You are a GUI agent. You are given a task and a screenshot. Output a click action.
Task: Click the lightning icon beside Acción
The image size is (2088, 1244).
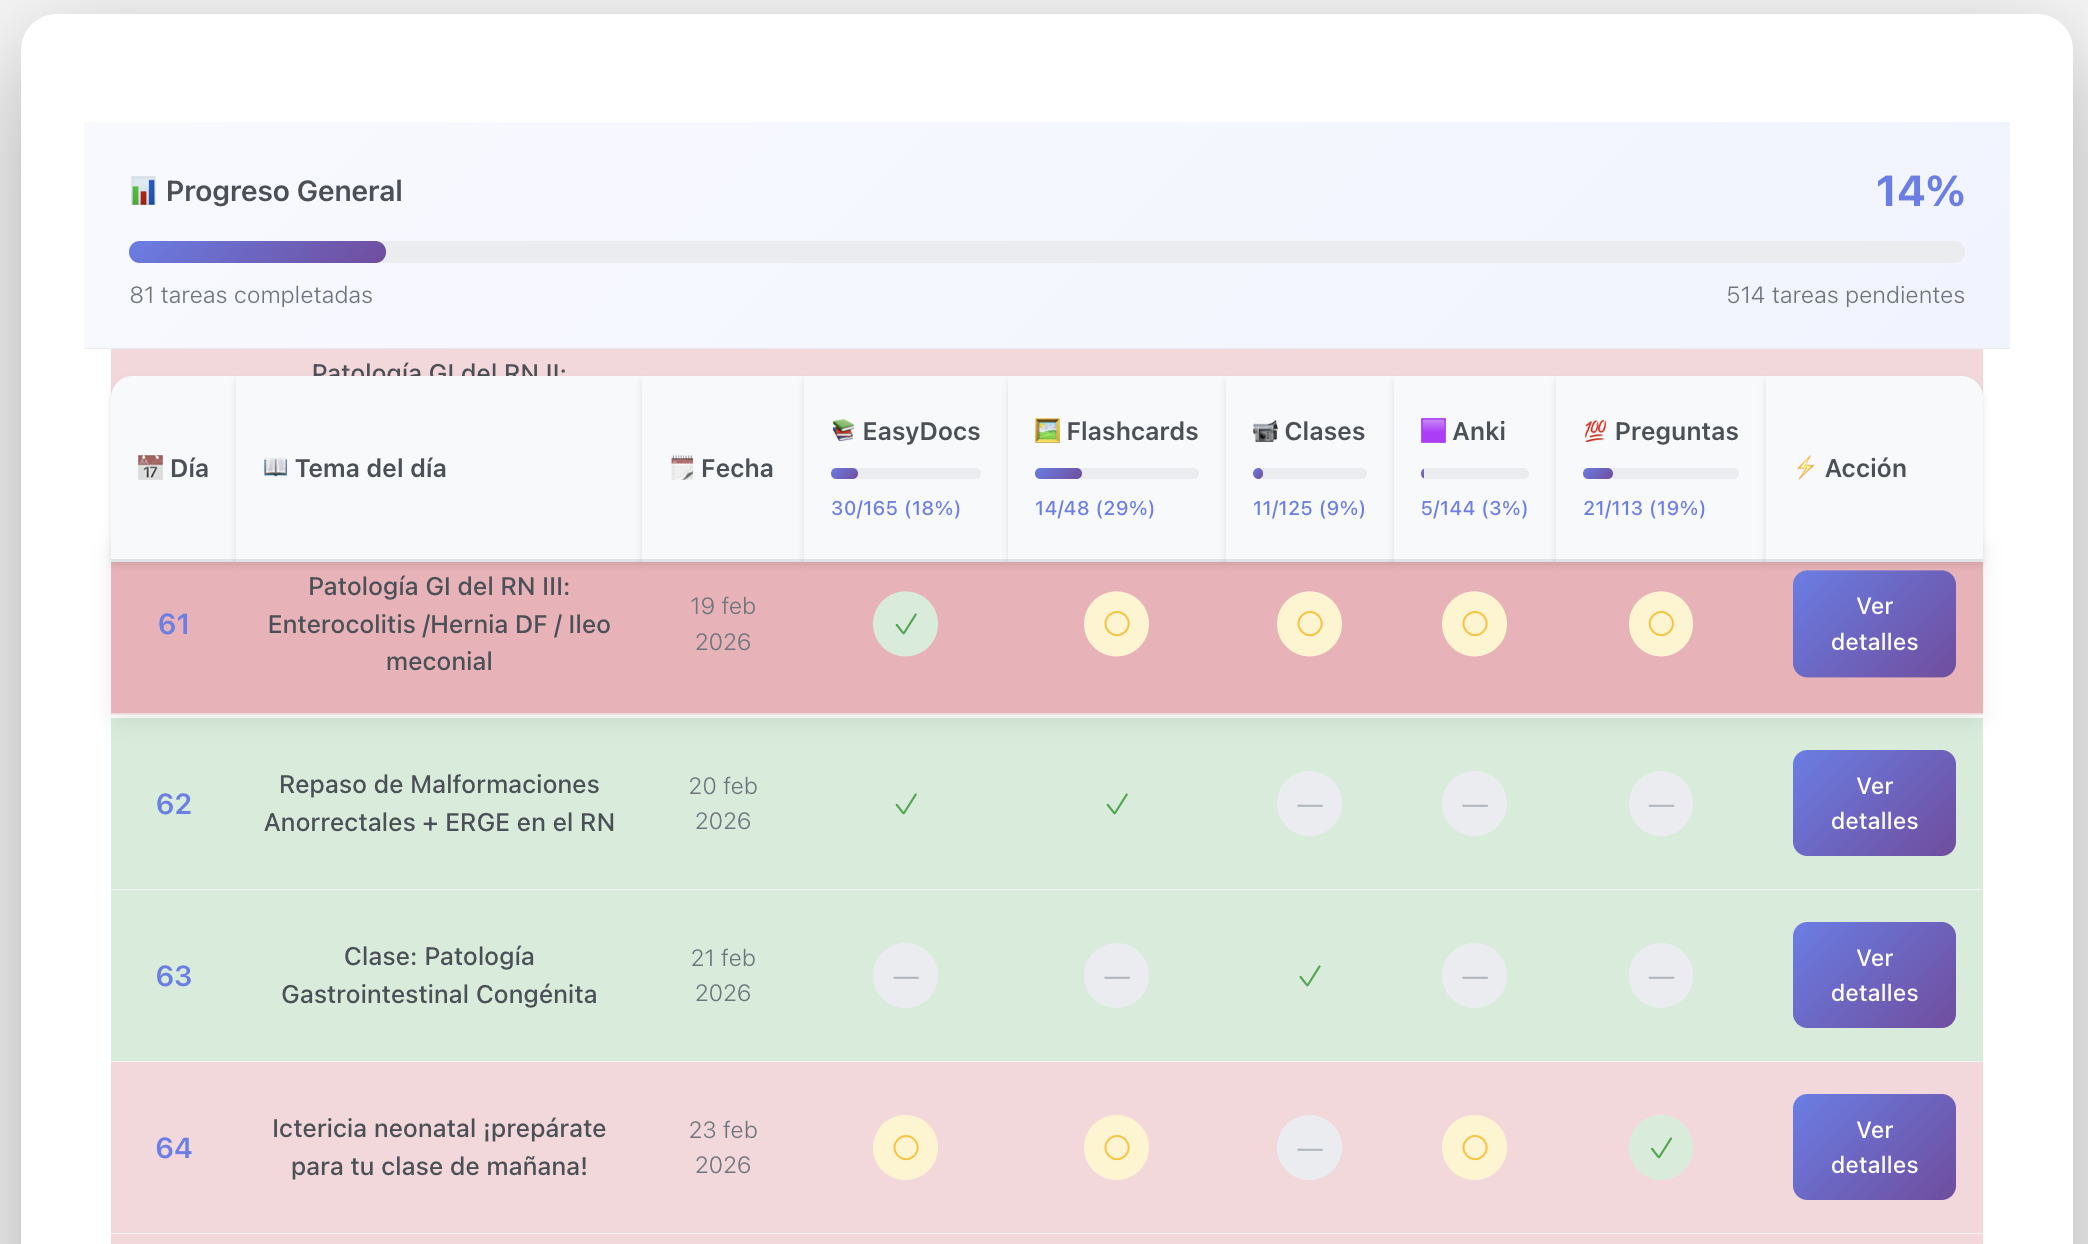click(x=1805, y=468)
